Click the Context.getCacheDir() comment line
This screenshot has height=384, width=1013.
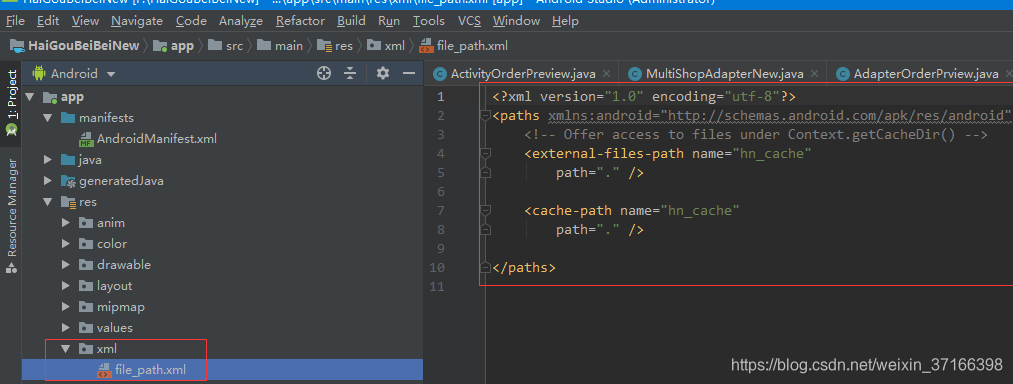(x=756, y=134)
